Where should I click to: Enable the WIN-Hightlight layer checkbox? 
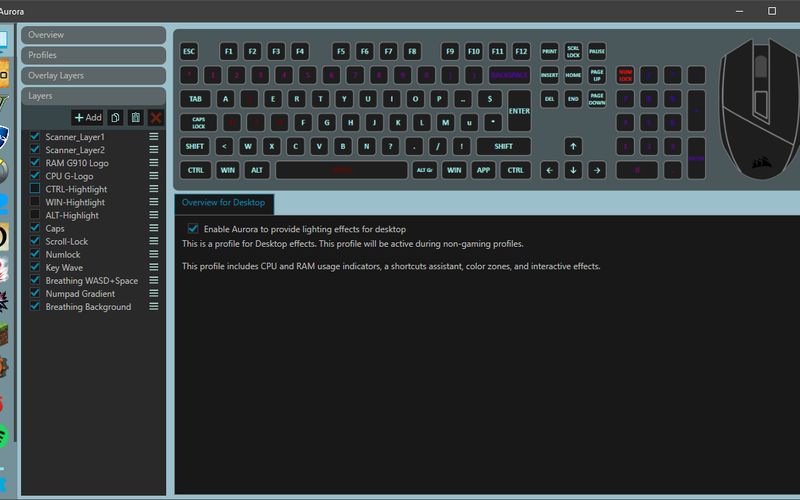point(35,202)
